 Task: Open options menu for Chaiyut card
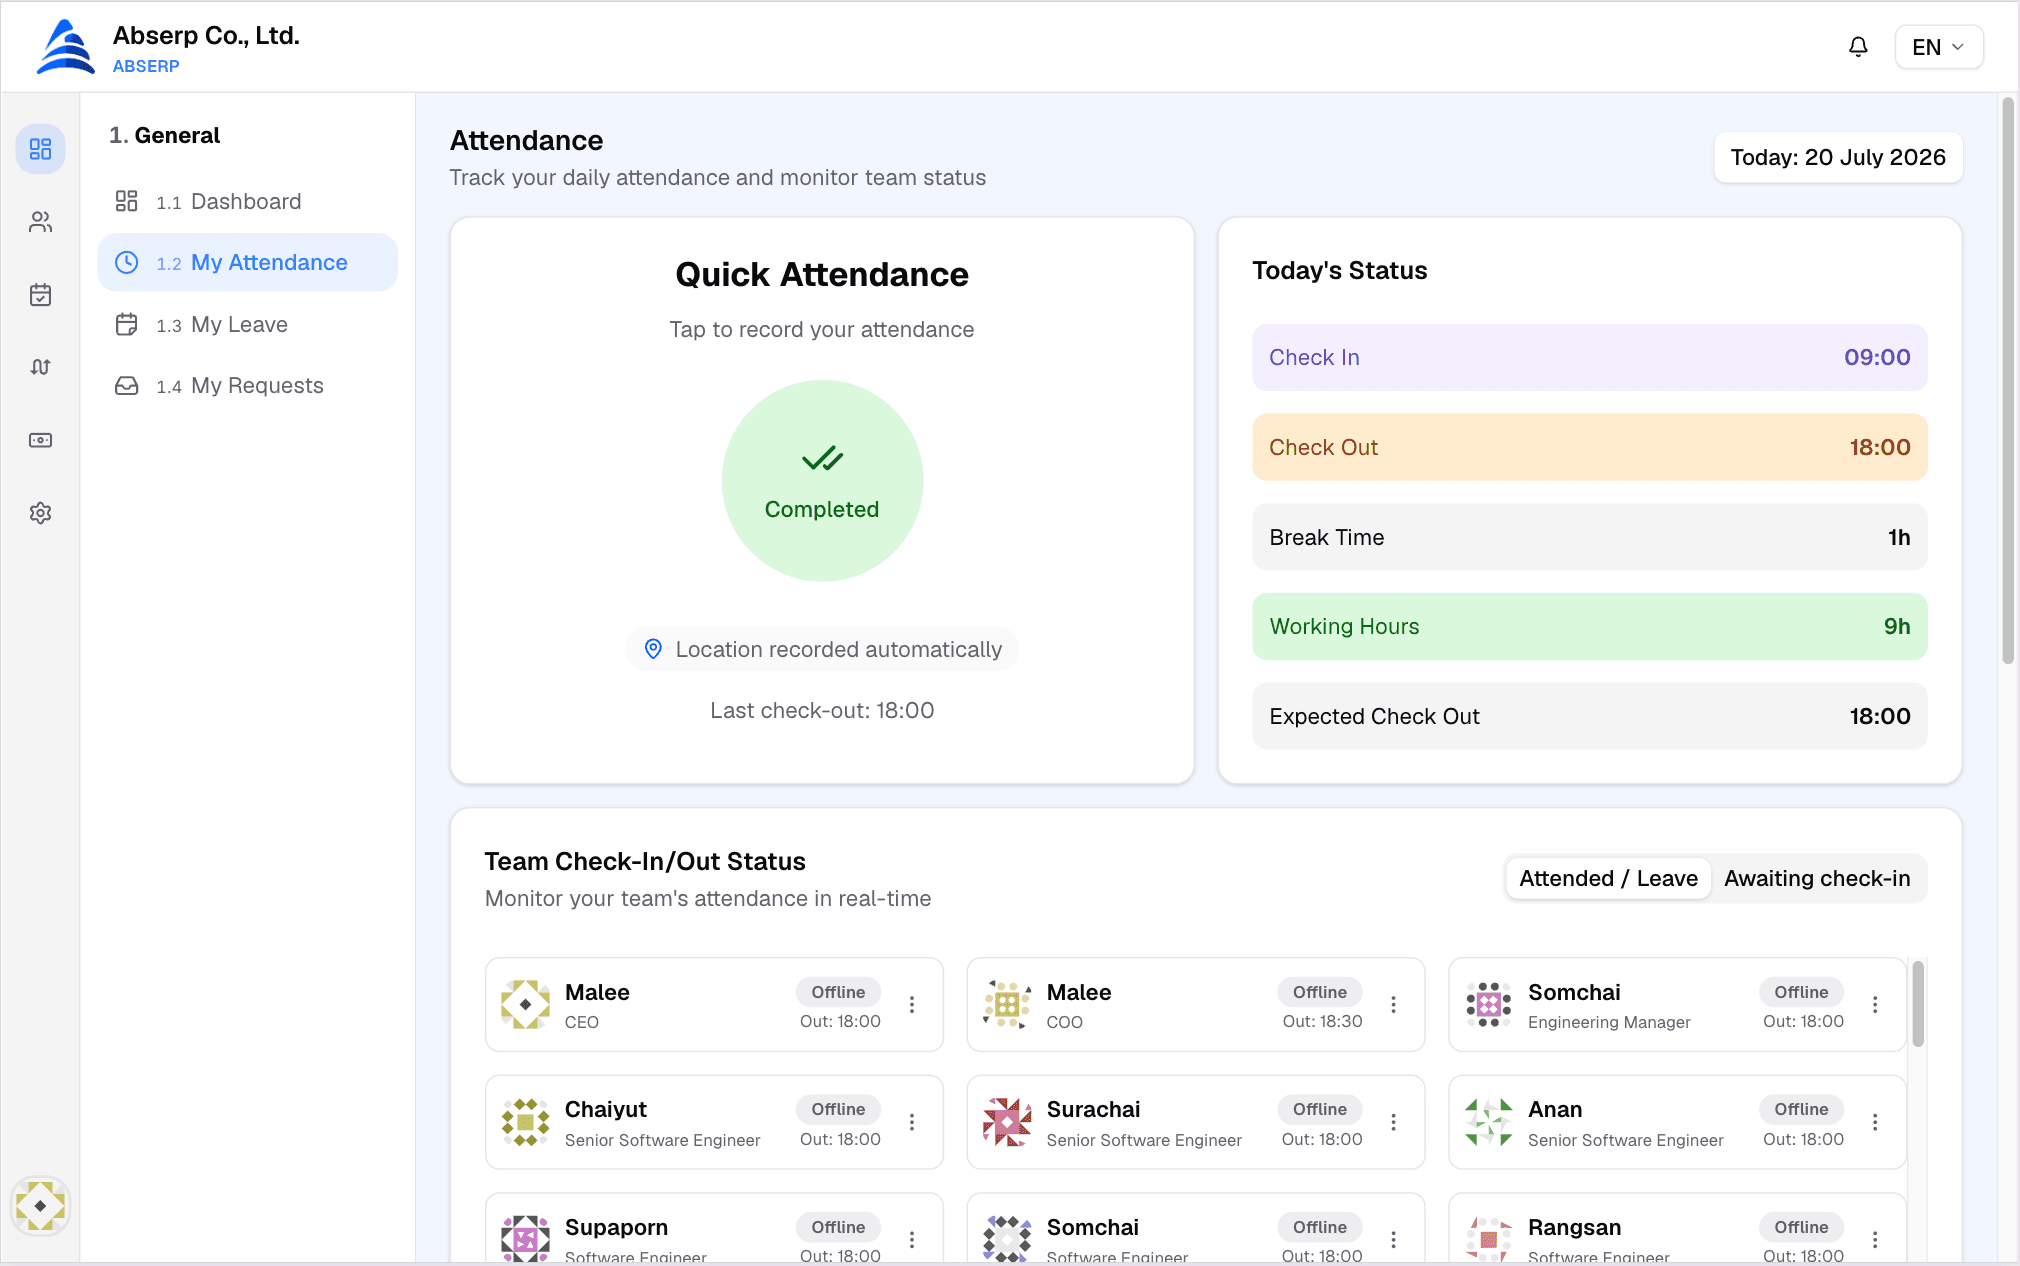pyautogui.click(x=912, y=1122)
